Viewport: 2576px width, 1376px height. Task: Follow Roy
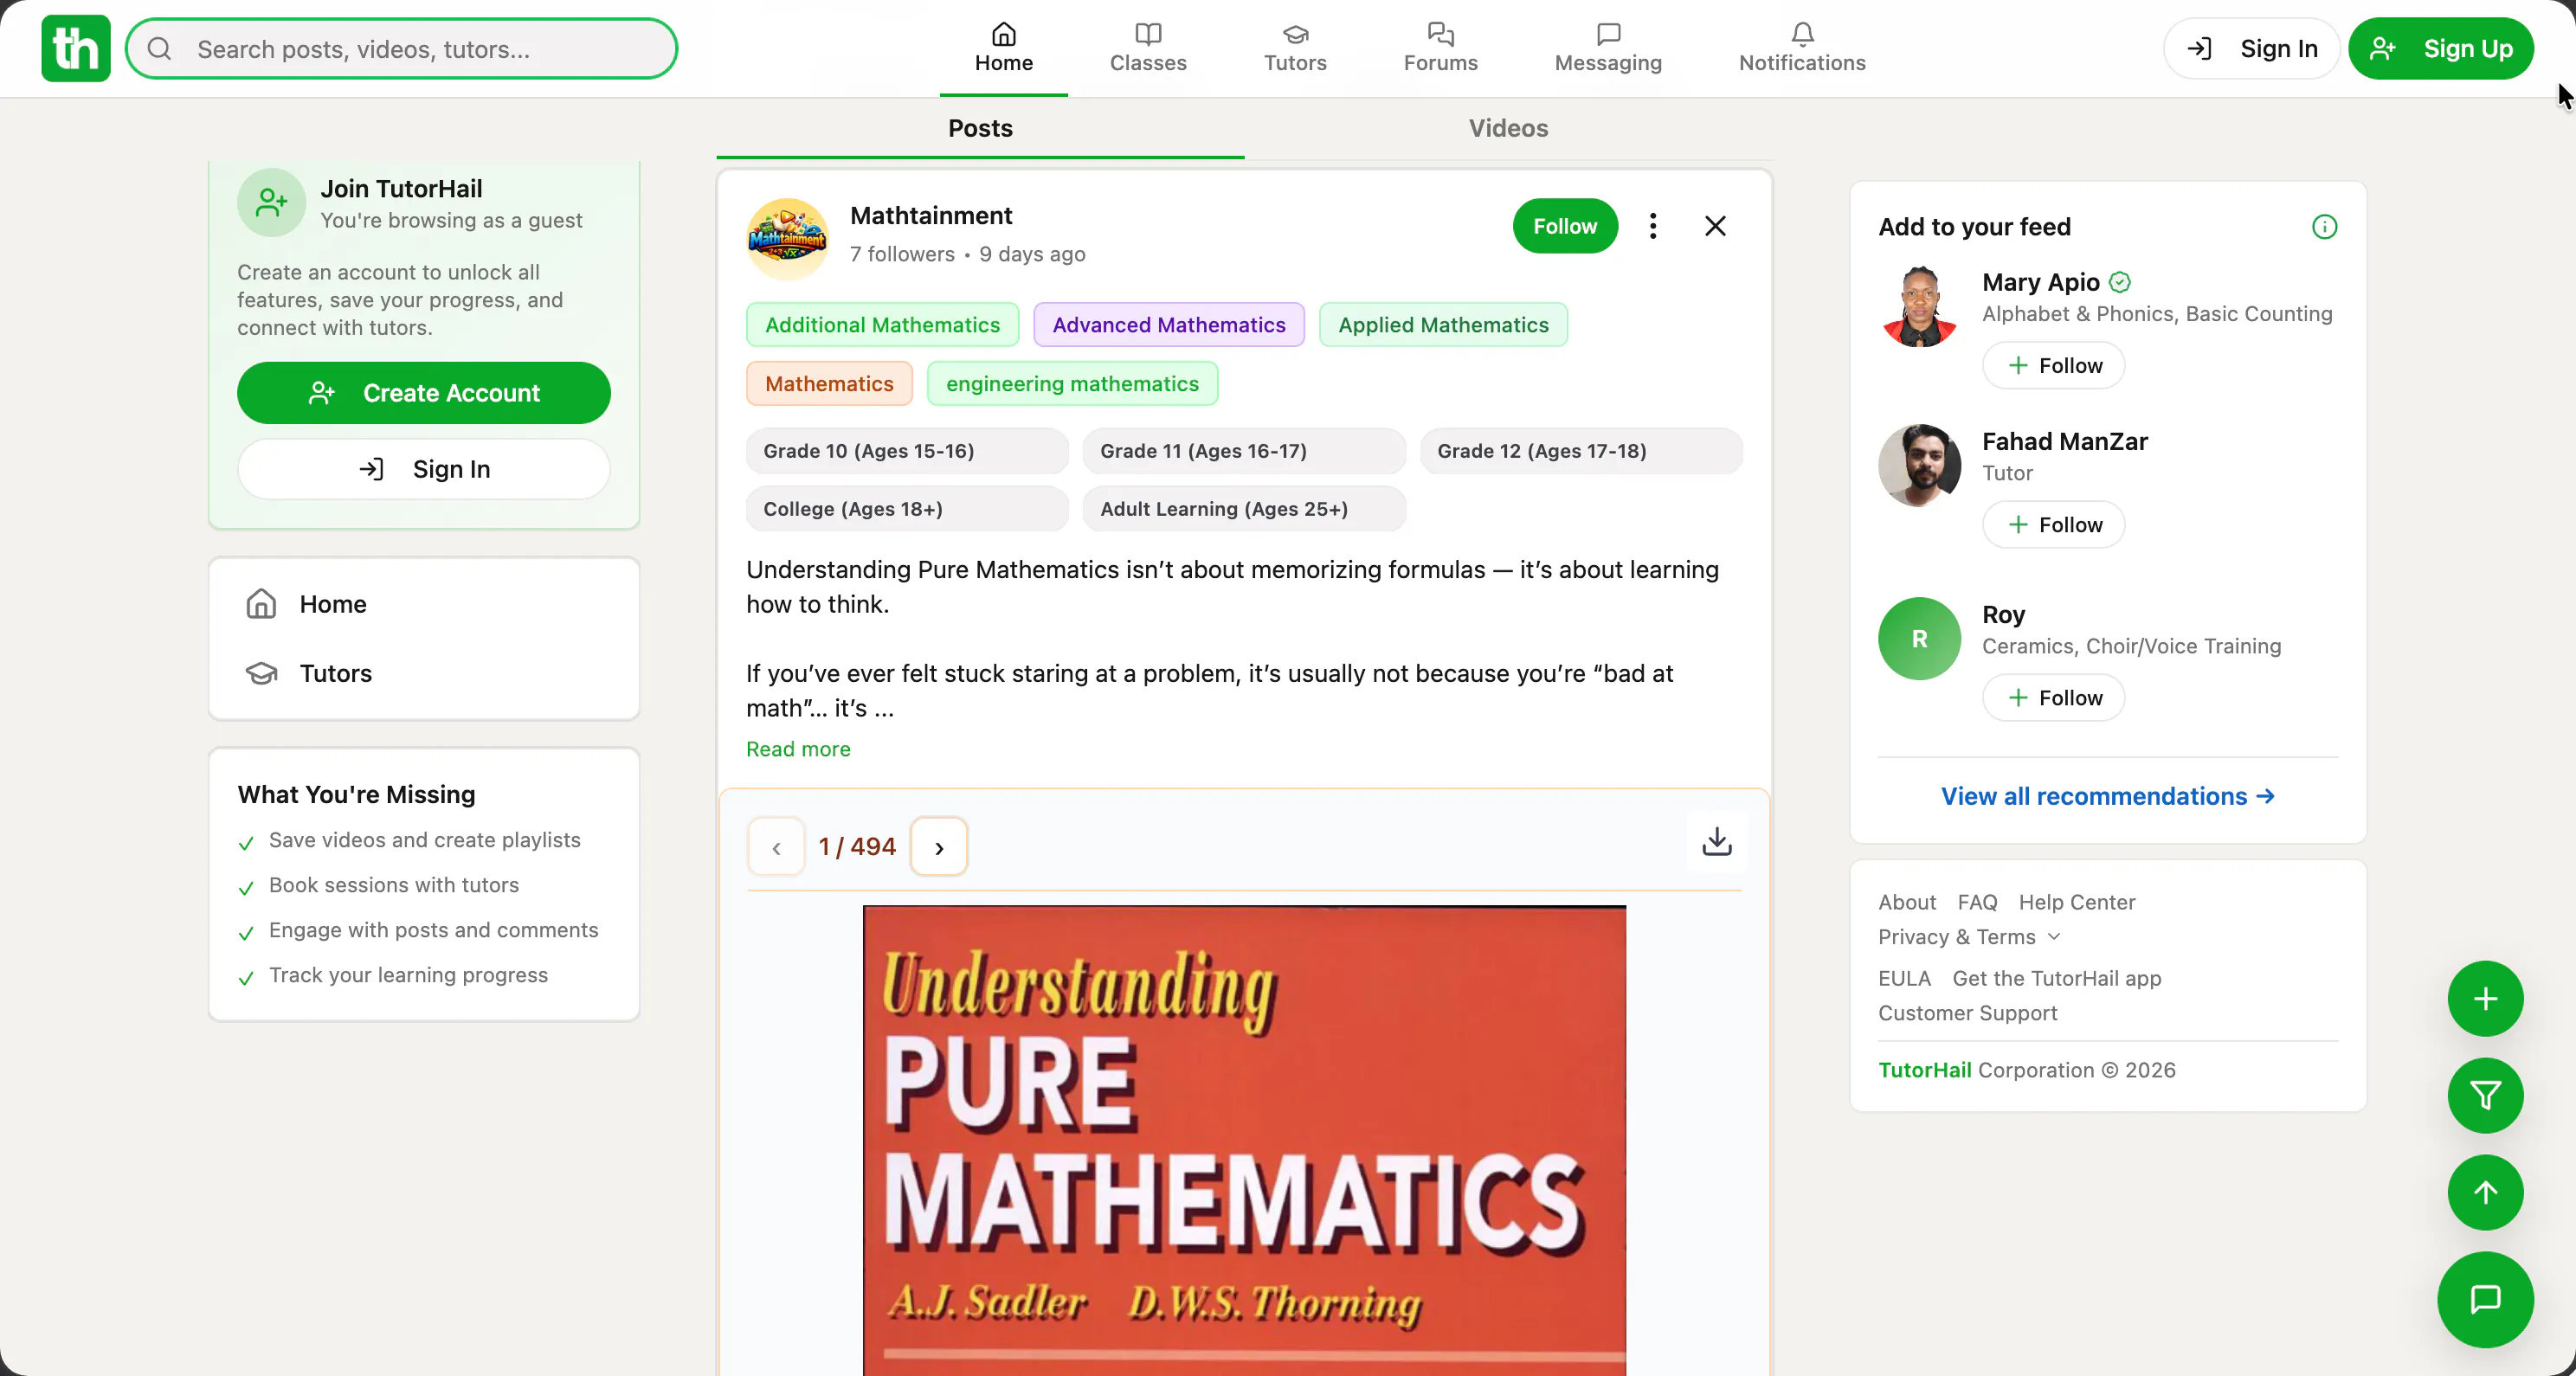coord(2053,698)
